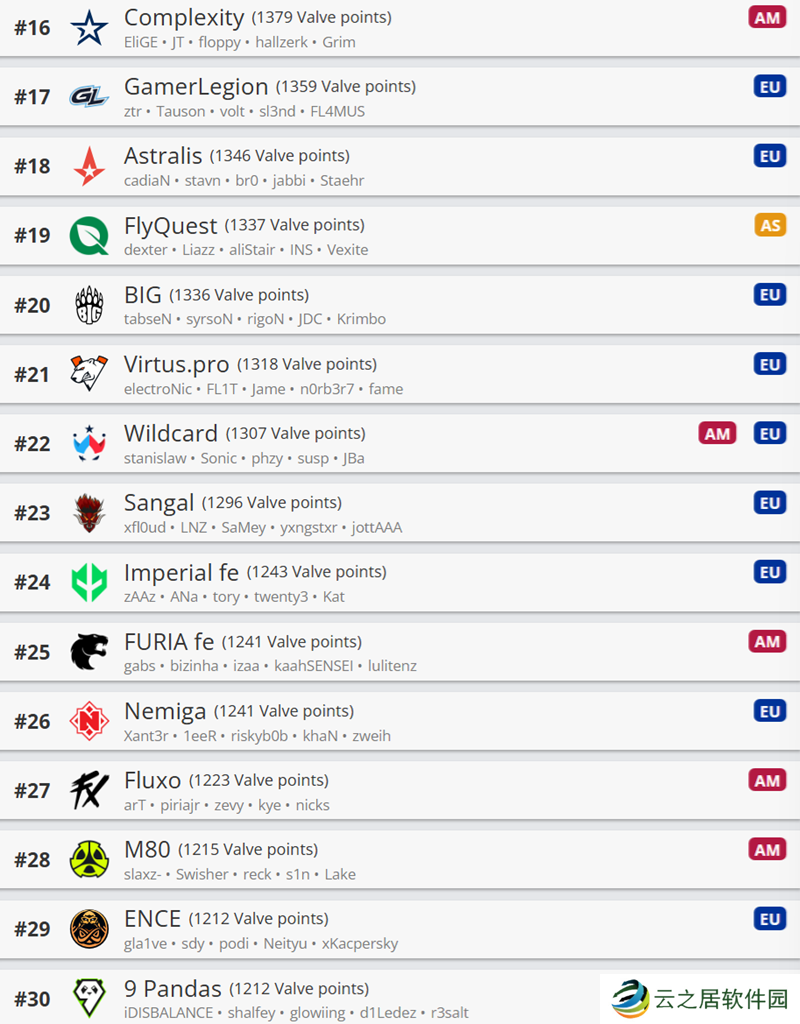Click the Astralis red star logo
Viewport: 800px width, 1024px height.
click(89, 166)
